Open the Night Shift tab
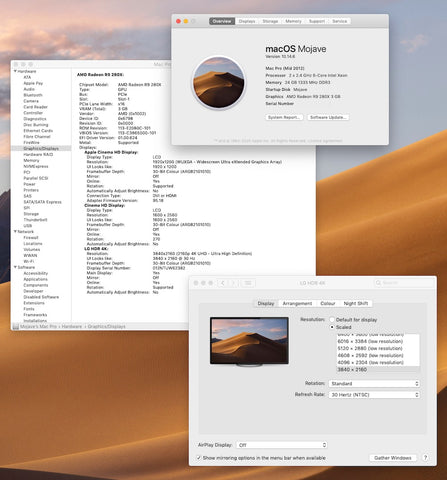This screenshot has height=480, width=447. [356, 303]
